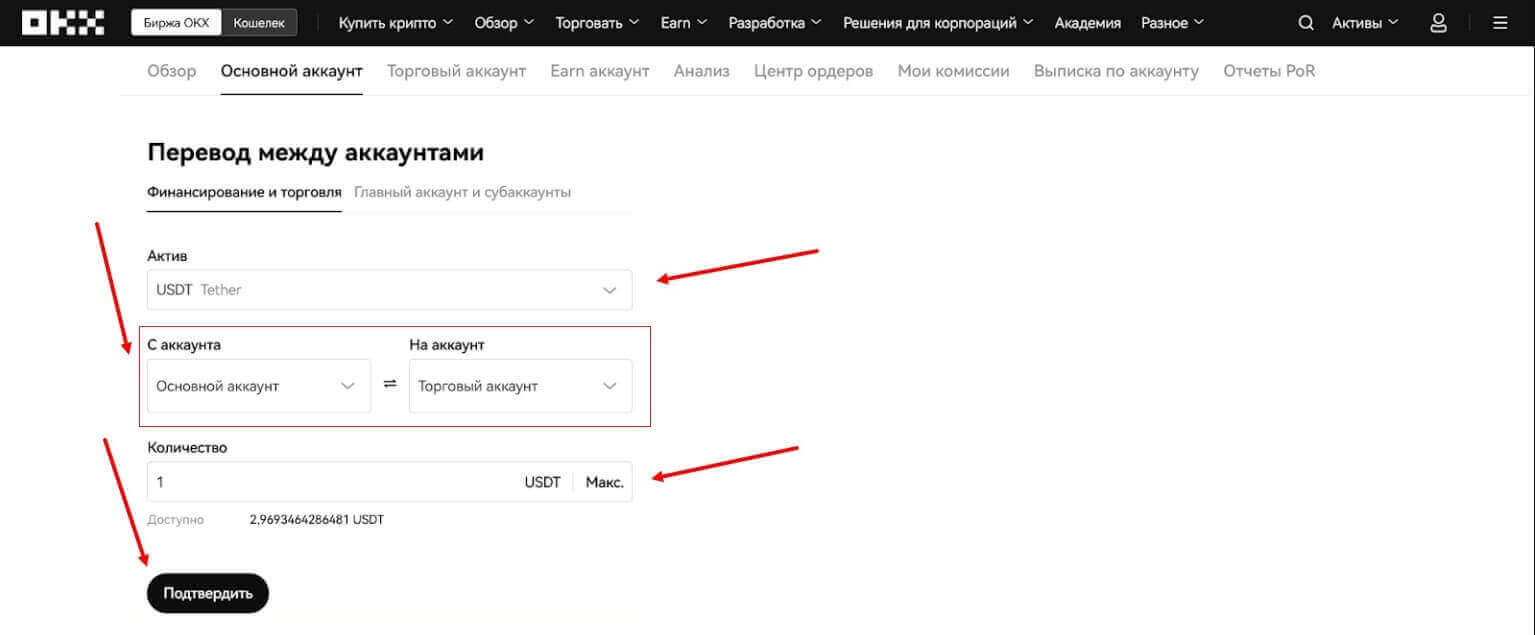Switch to Кошелек mode

[259, 23]
